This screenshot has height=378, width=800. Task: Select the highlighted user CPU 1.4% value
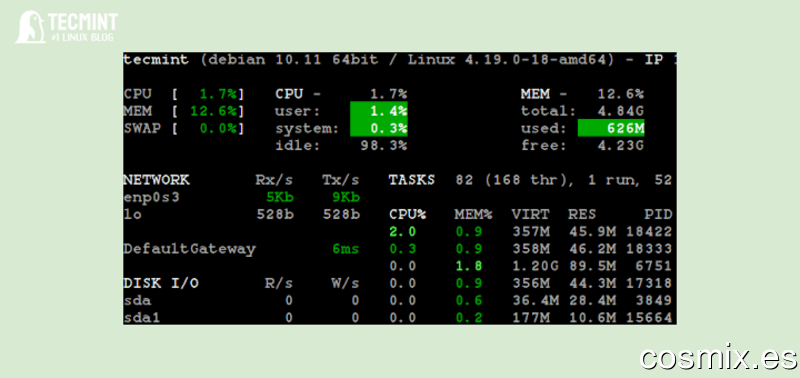click(379, 110)
